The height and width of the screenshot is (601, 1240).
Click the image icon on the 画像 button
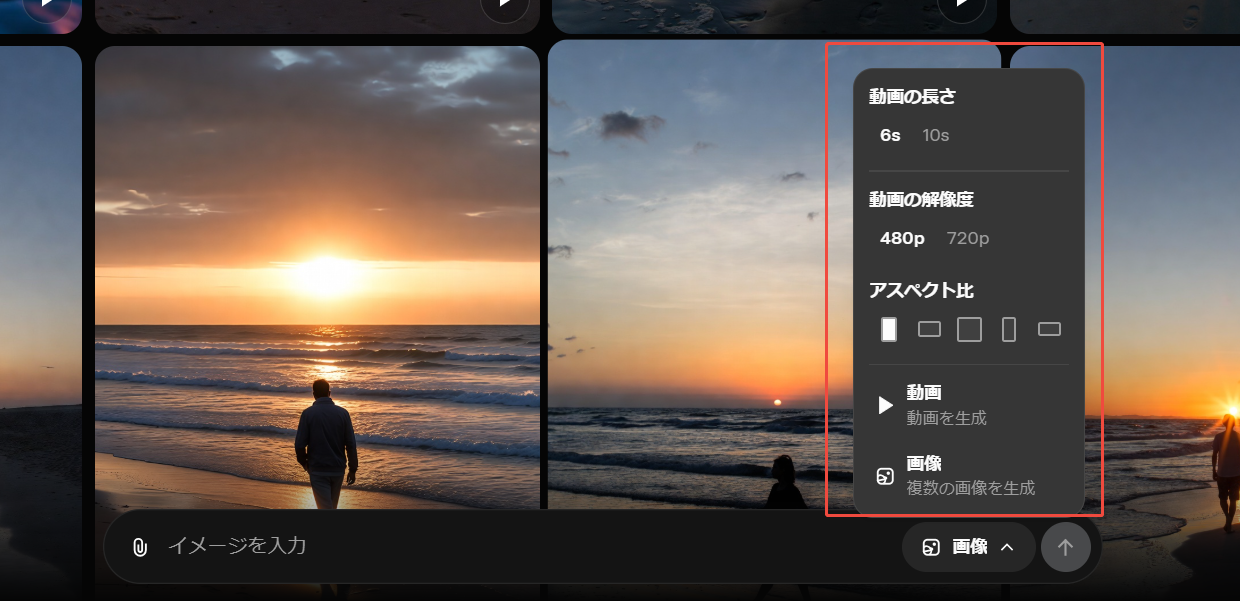(931, 547)
